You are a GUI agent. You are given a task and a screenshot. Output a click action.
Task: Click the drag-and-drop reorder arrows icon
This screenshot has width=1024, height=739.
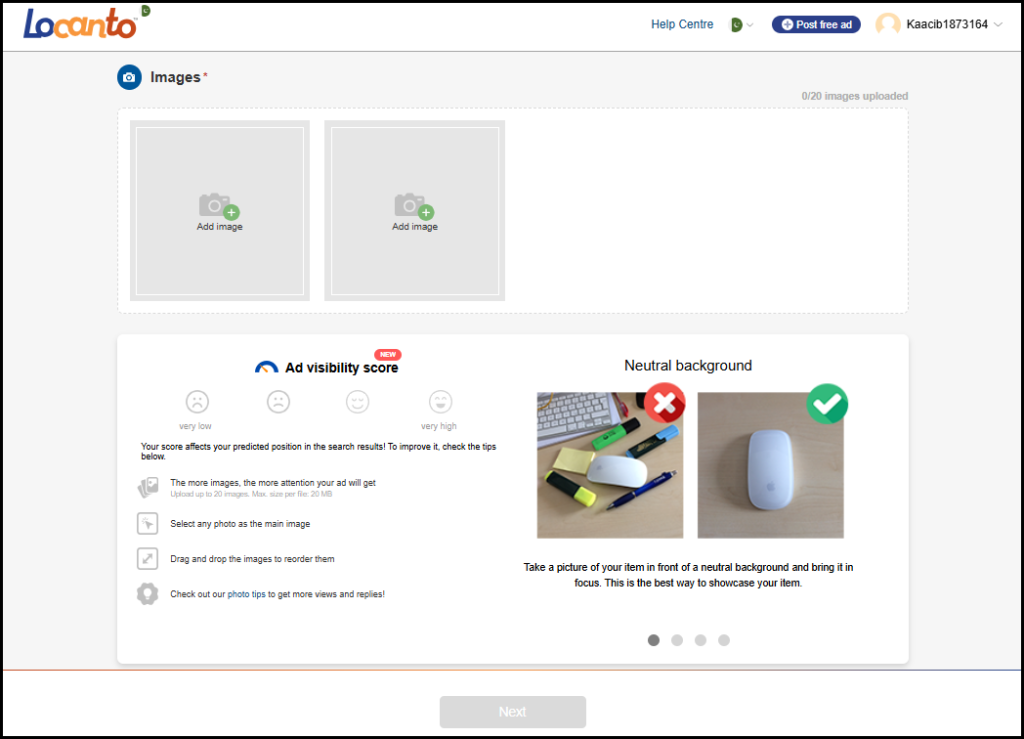click(x=147, y=558)
